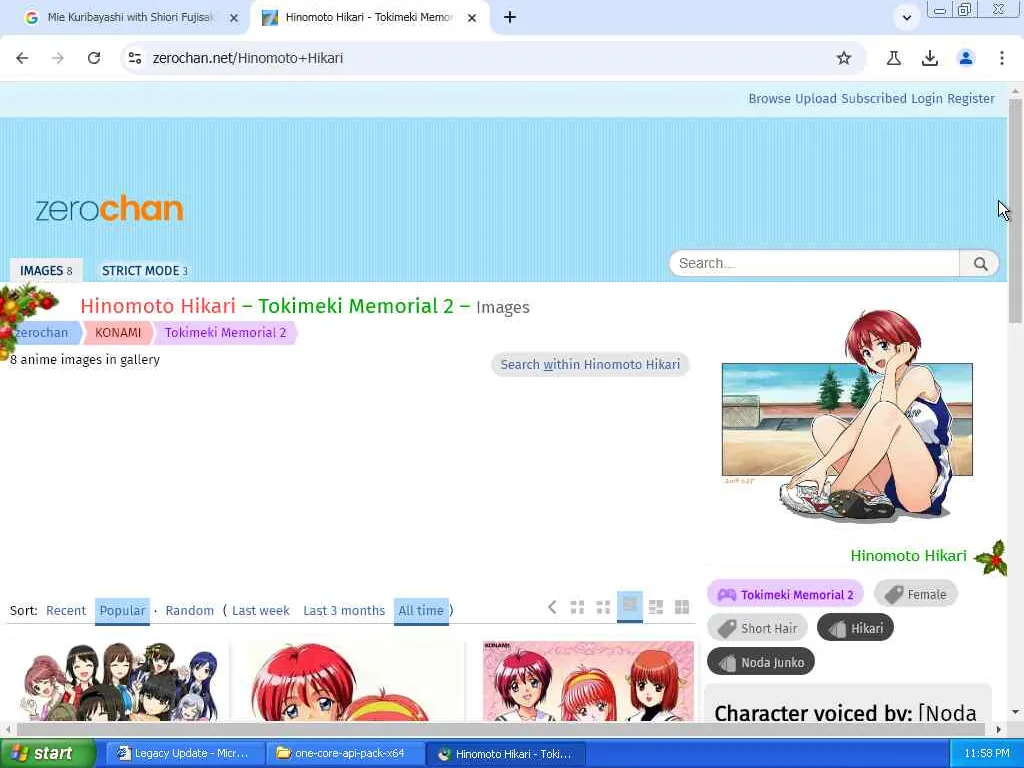The width and height of the screenshot is (1024, 768).
Task: Open the pink KONAMI three girls thumbnail
Action: pos(588,681)
